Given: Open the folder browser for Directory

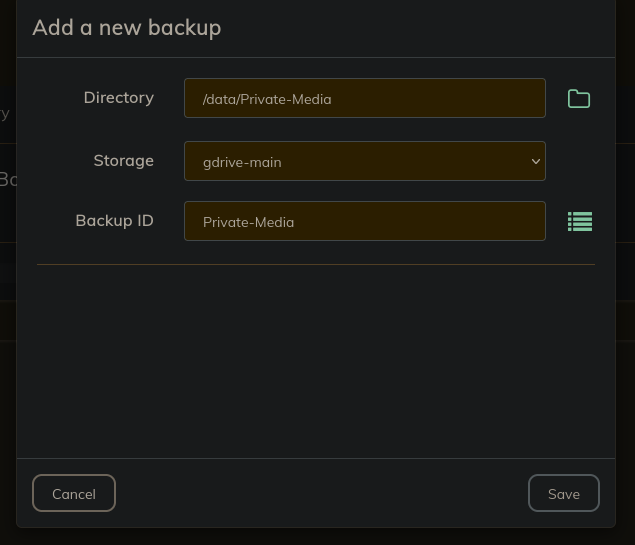Looking at the screenshot, I should (579, 99).
